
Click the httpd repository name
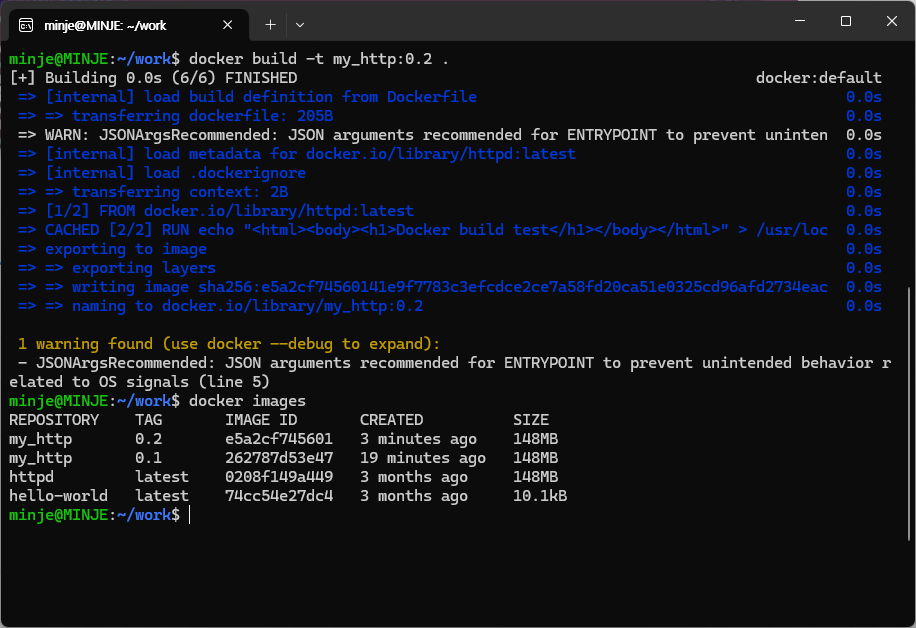click(32, 477)
